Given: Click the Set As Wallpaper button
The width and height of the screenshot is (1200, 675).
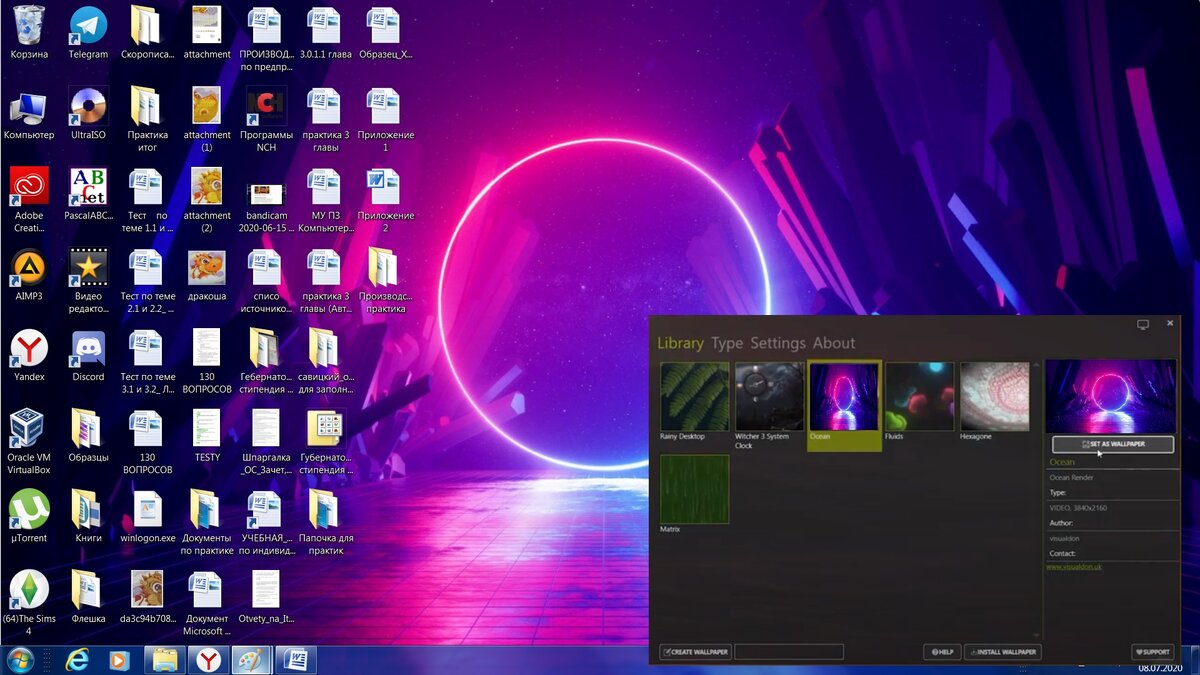Looking at the screenshot, I should pyautogui.click(x=1113, y=444).
